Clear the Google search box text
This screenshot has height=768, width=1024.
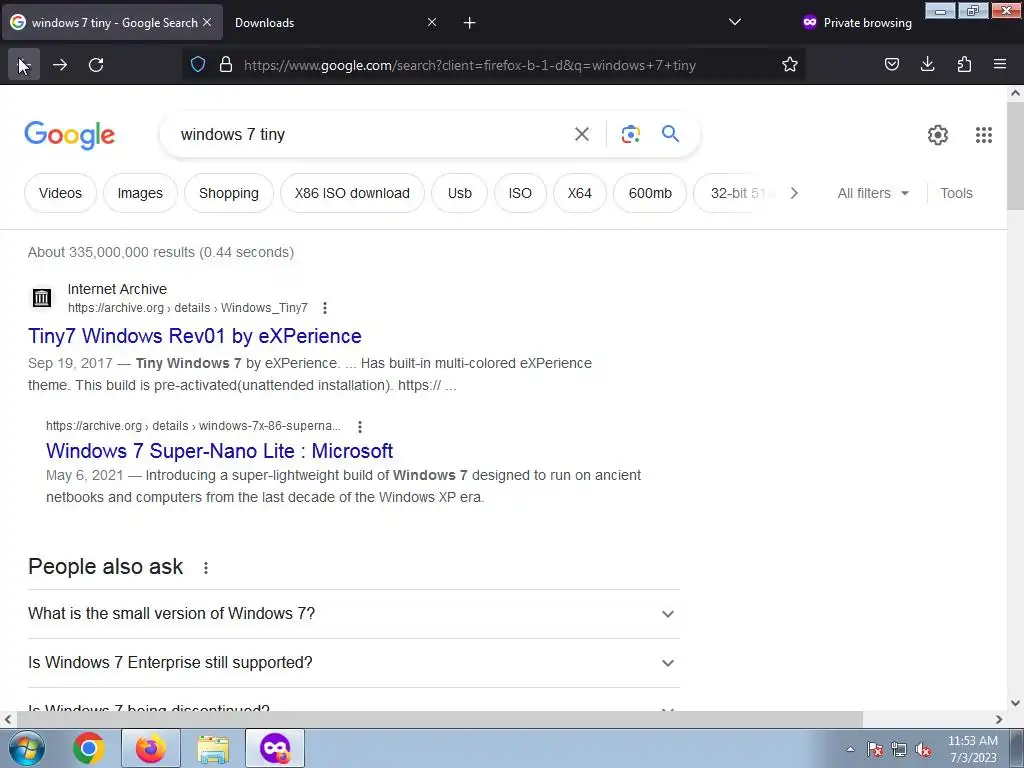tap(582, 135)
